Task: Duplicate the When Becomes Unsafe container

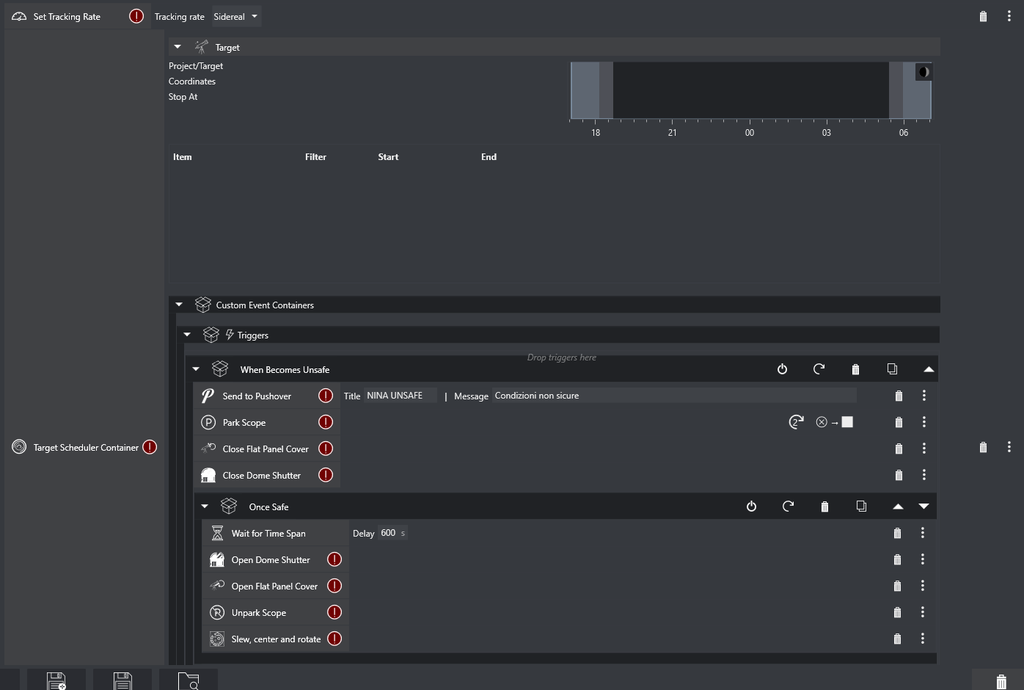Action: pyautogui.click(x=892, y=369)
